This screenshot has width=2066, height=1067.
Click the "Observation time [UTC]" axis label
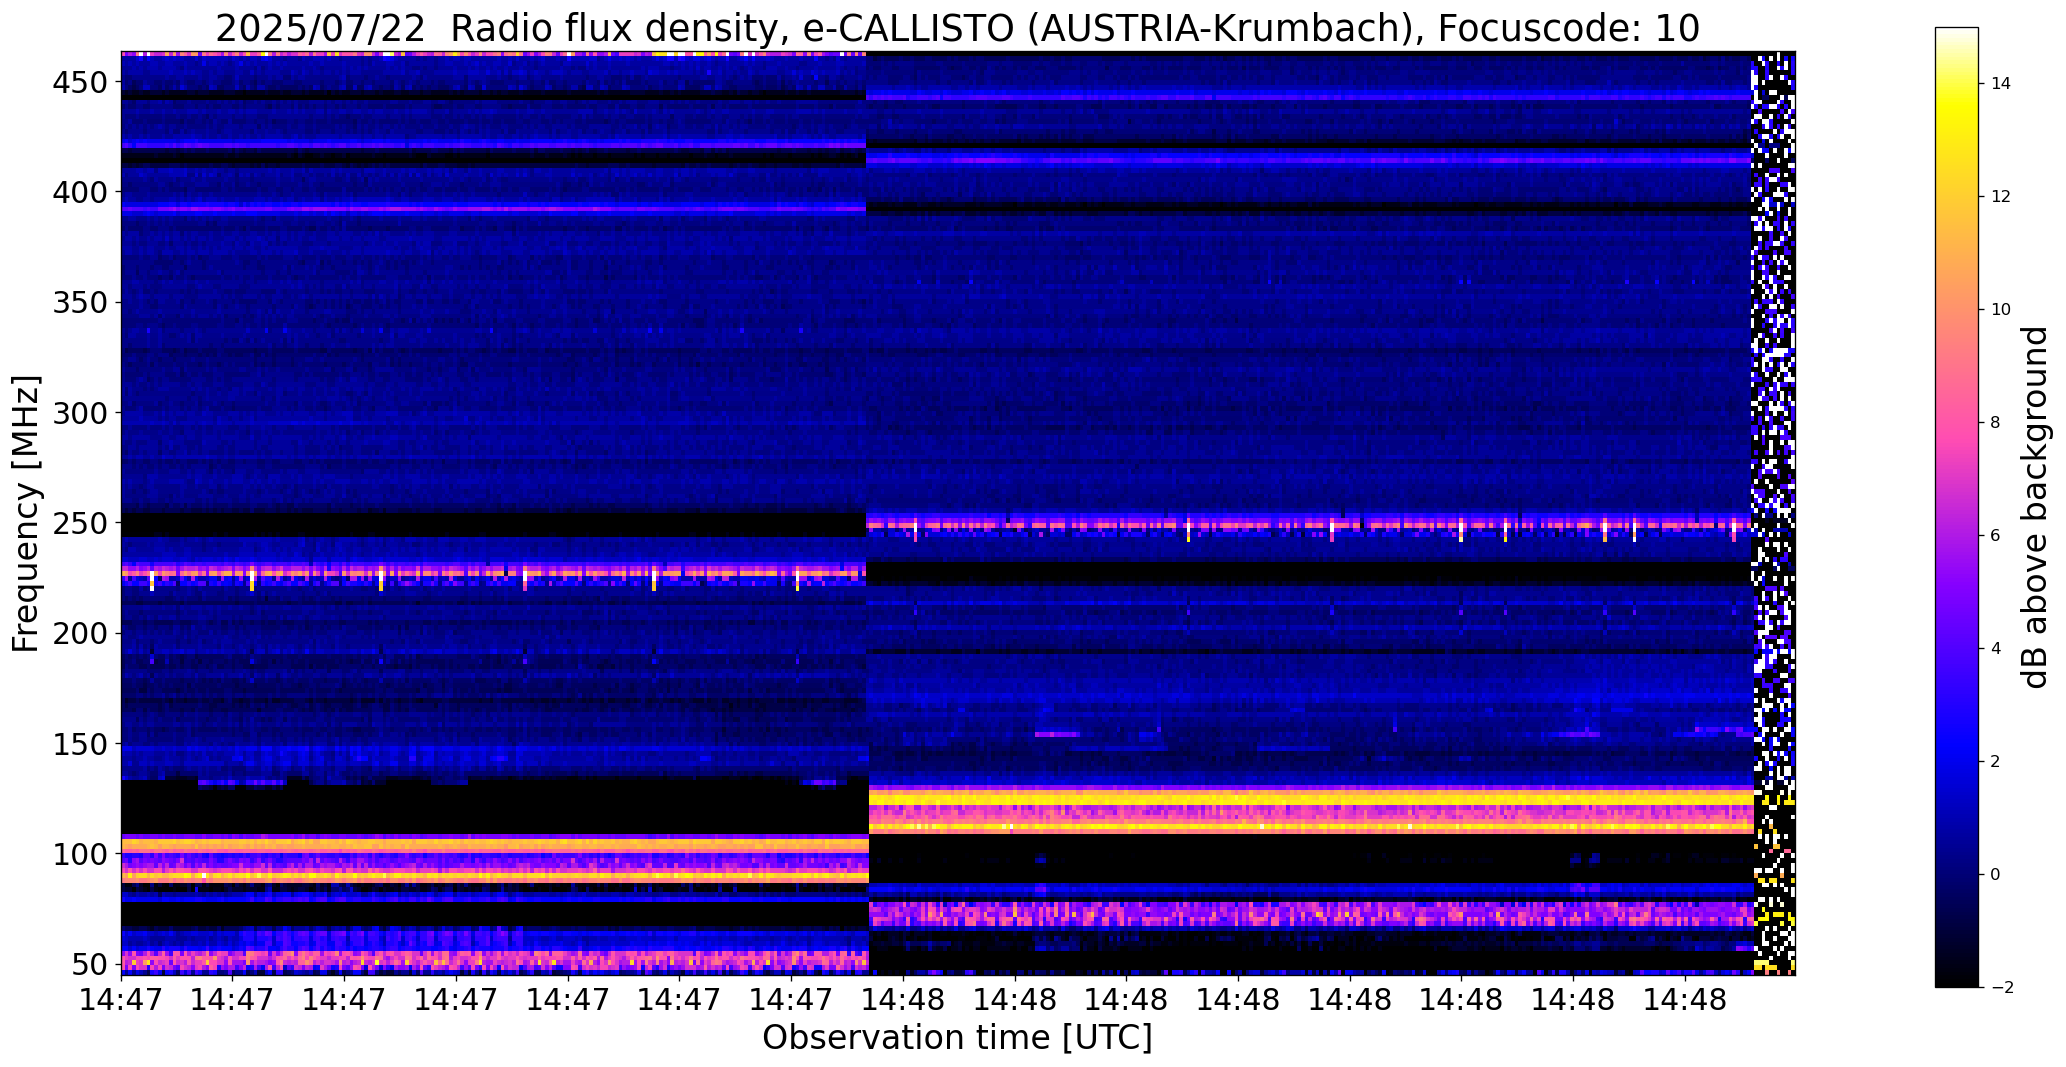[x=957, y=1037]
